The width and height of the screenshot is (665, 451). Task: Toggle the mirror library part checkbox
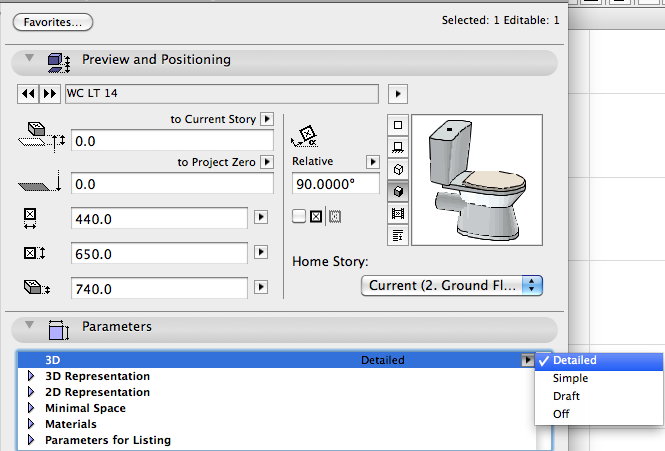299,216
